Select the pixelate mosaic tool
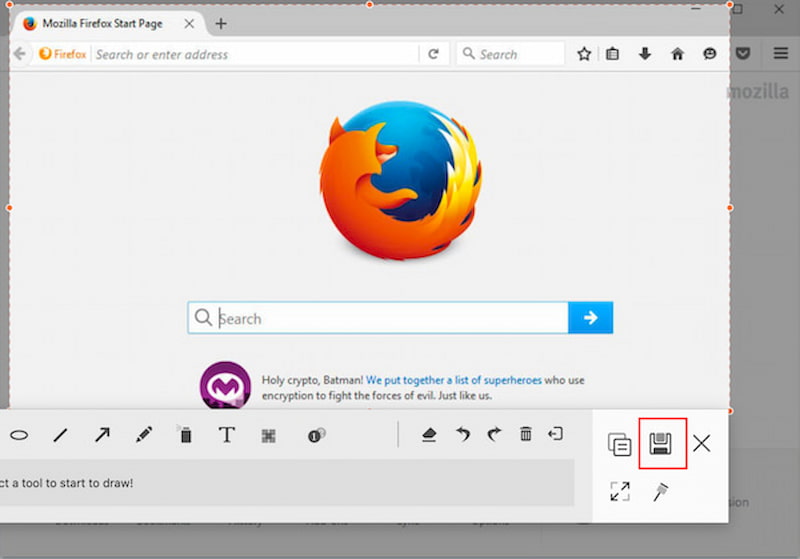This screenshot has width=800, height=559. (268, 436)
